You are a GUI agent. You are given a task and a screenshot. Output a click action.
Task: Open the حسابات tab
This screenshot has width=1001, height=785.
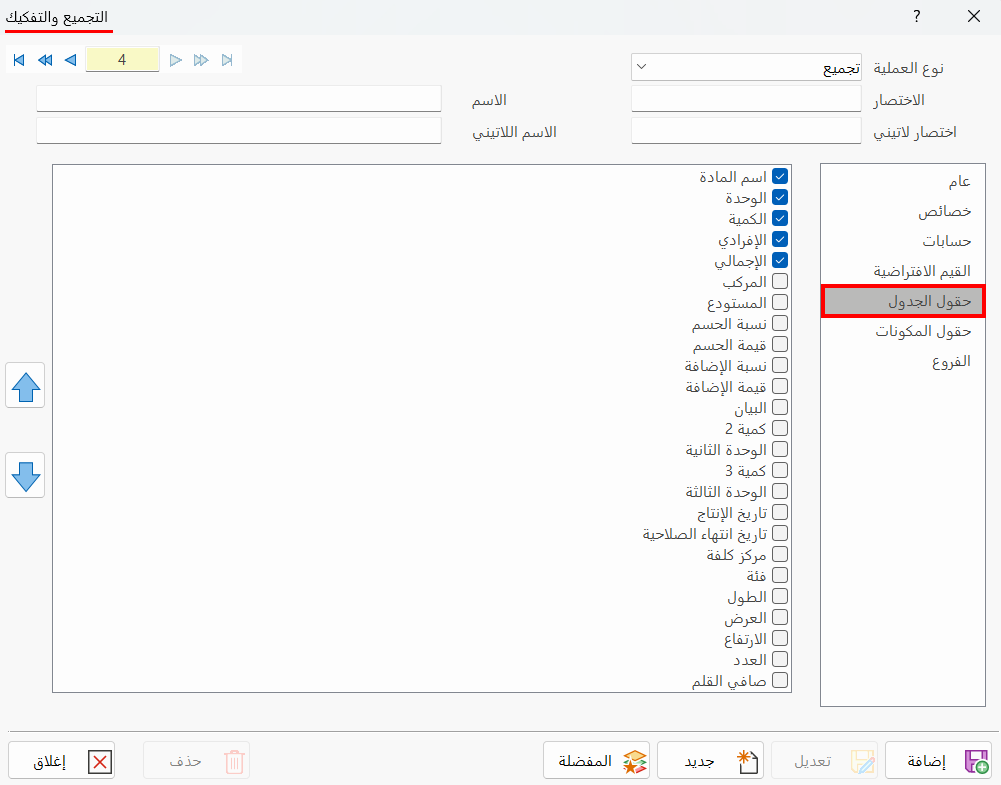(x=903, y=241)
